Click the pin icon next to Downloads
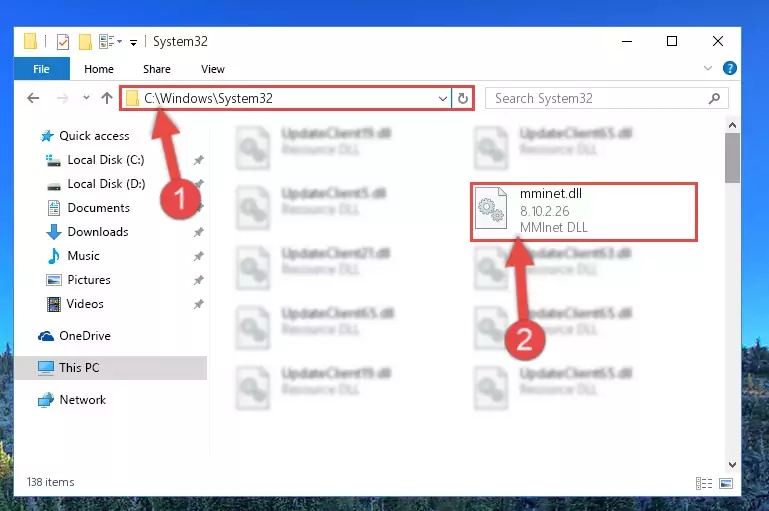 tap(199, 232)
